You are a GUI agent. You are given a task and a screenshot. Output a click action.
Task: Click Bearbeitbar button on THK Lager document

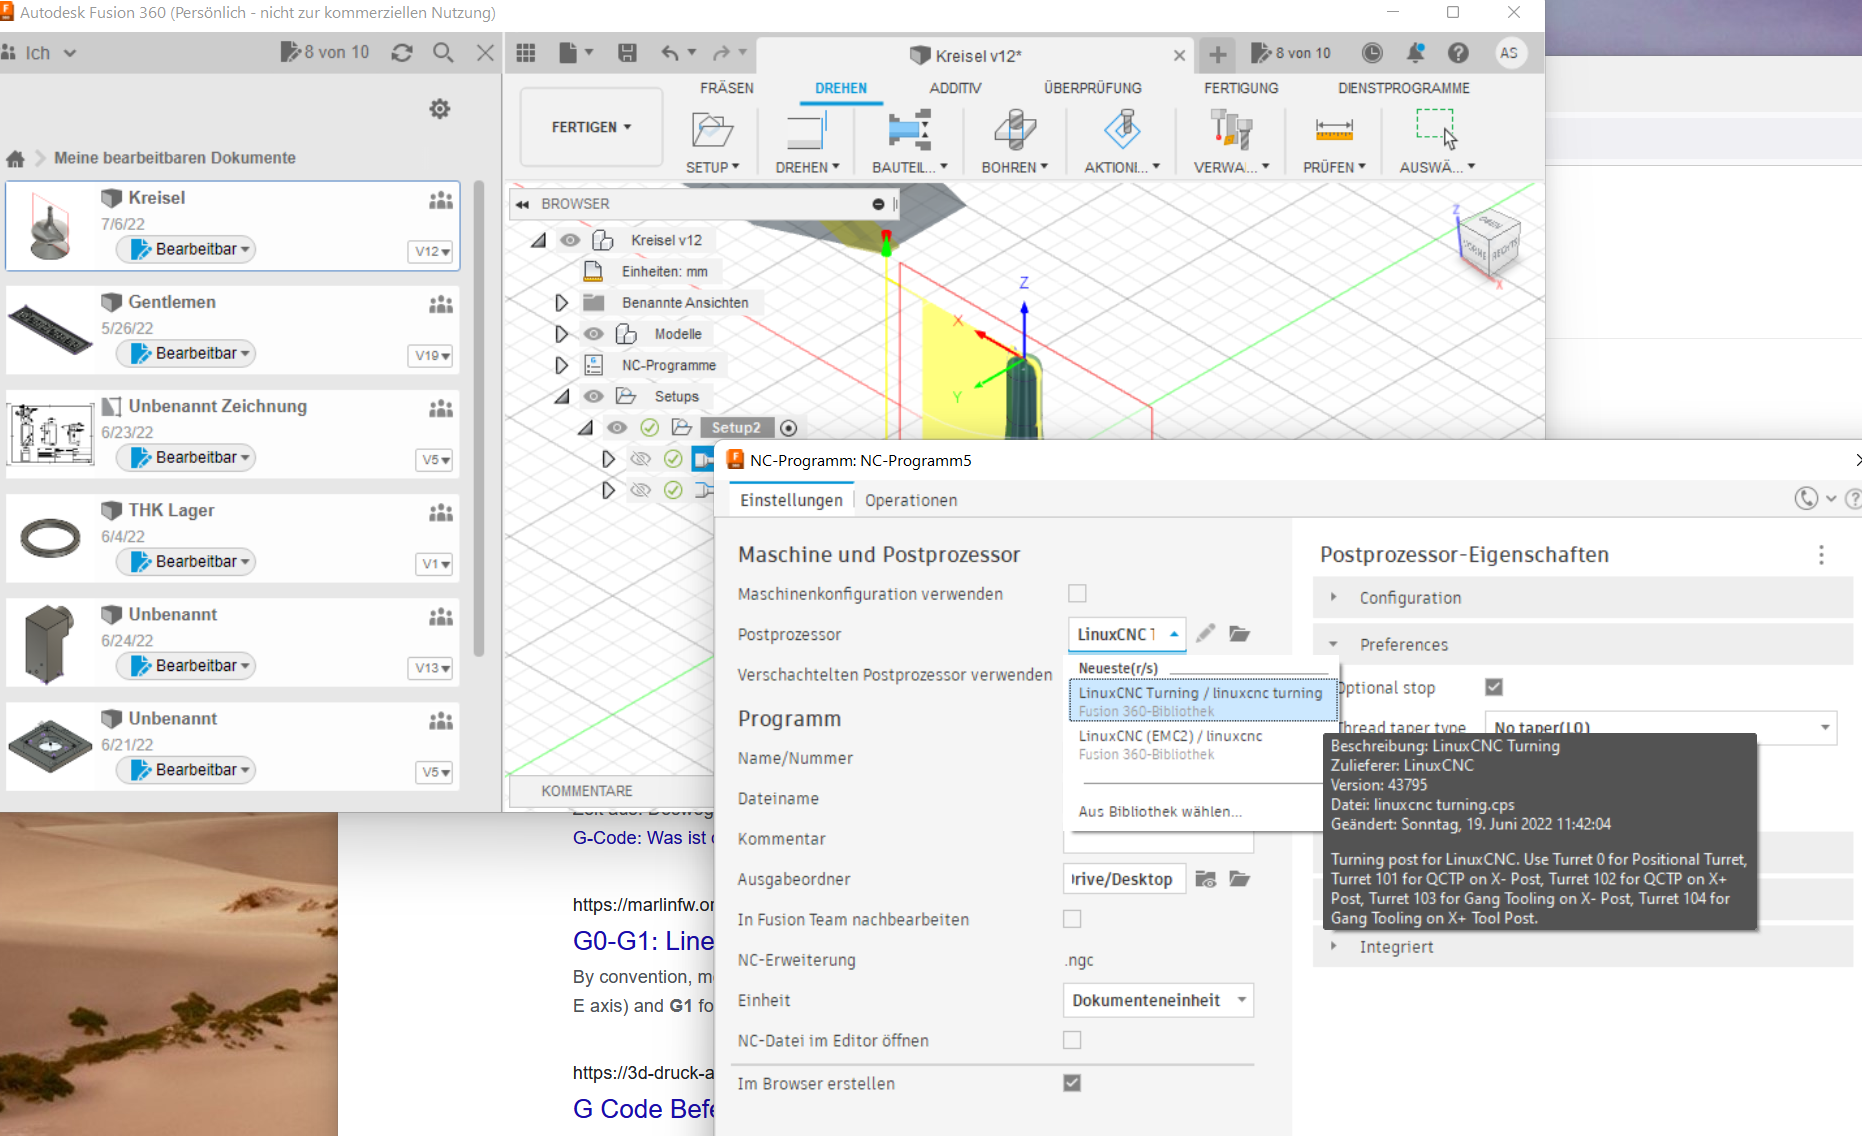click(186, 561)
